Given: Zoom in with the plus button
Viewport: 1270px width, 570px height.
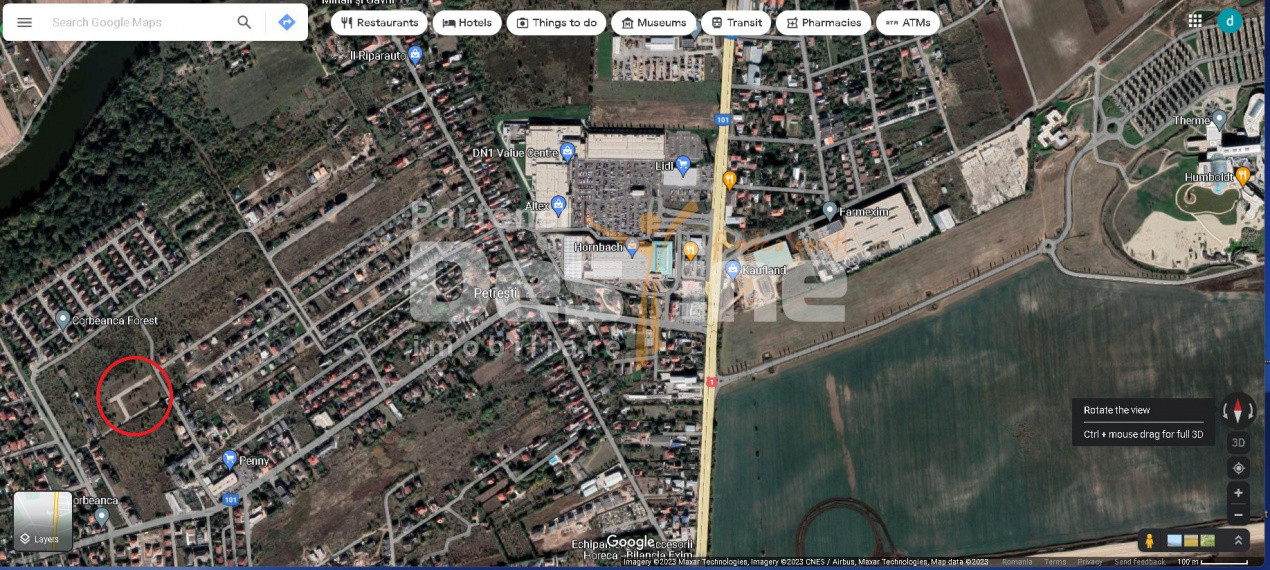Looking at the screenshot, I should point(1238,493).
